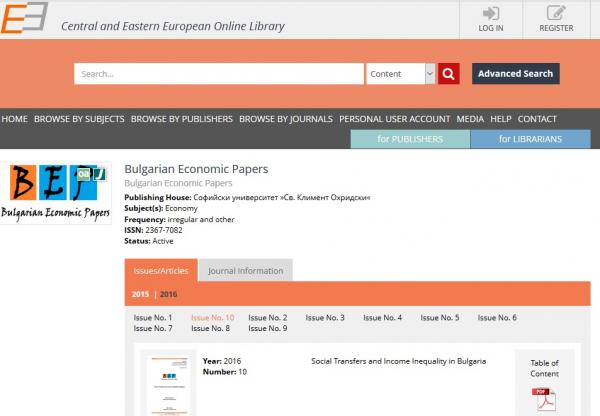Click the Economy subject value
This screenshot has width=600, height=416.
[x=181, y=208]
